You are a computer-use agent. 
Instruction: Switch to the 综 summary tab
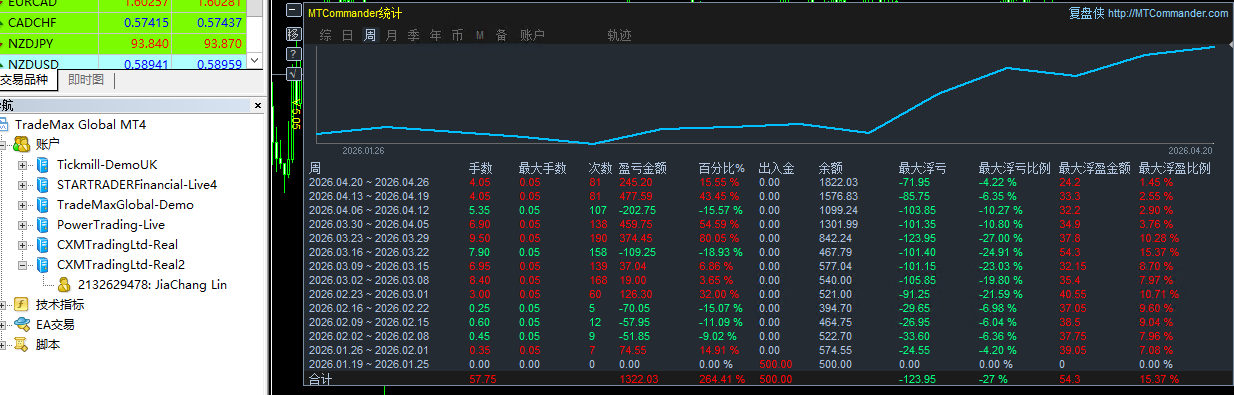tap(325, 35)
